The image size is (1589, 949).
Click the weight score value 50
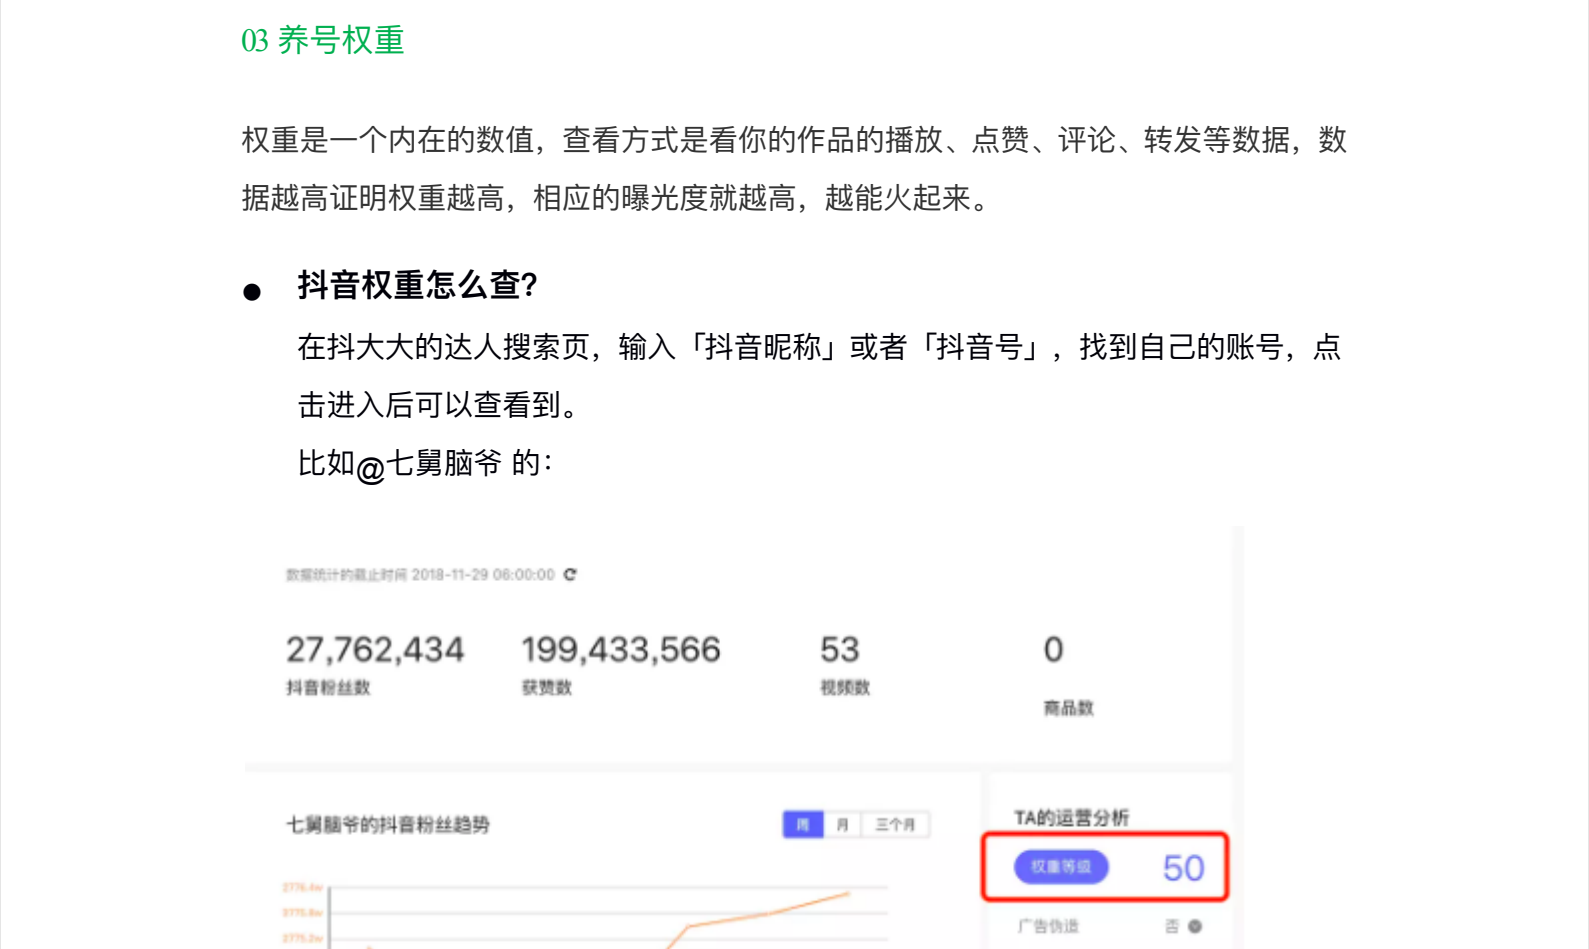pos(1183,868)
